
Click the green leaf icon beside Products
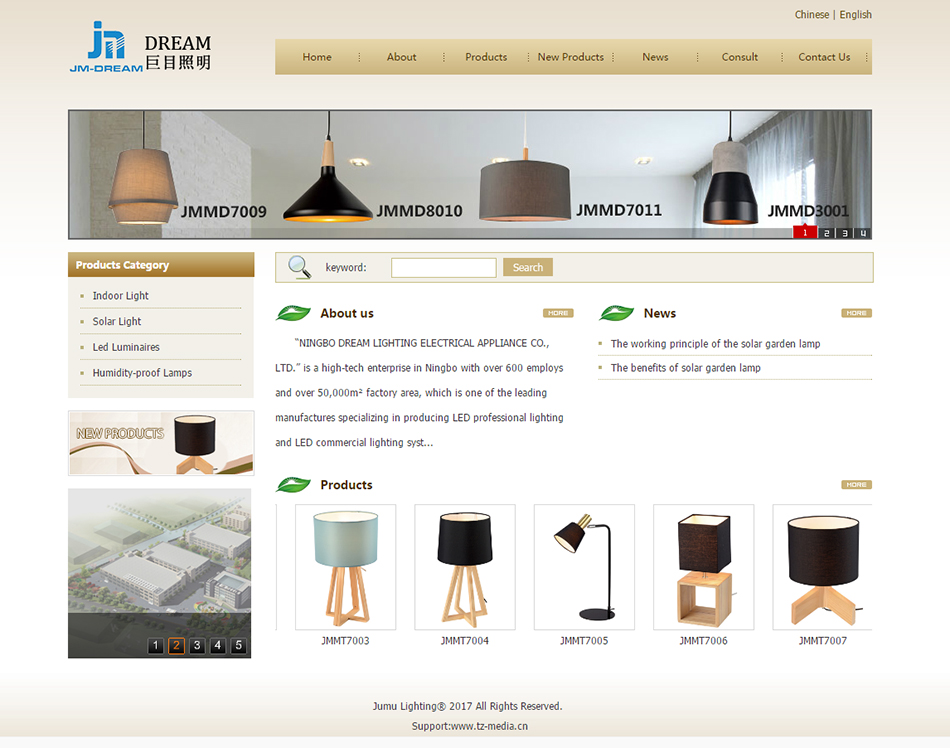pyautogui.click(x=293, y=485)
